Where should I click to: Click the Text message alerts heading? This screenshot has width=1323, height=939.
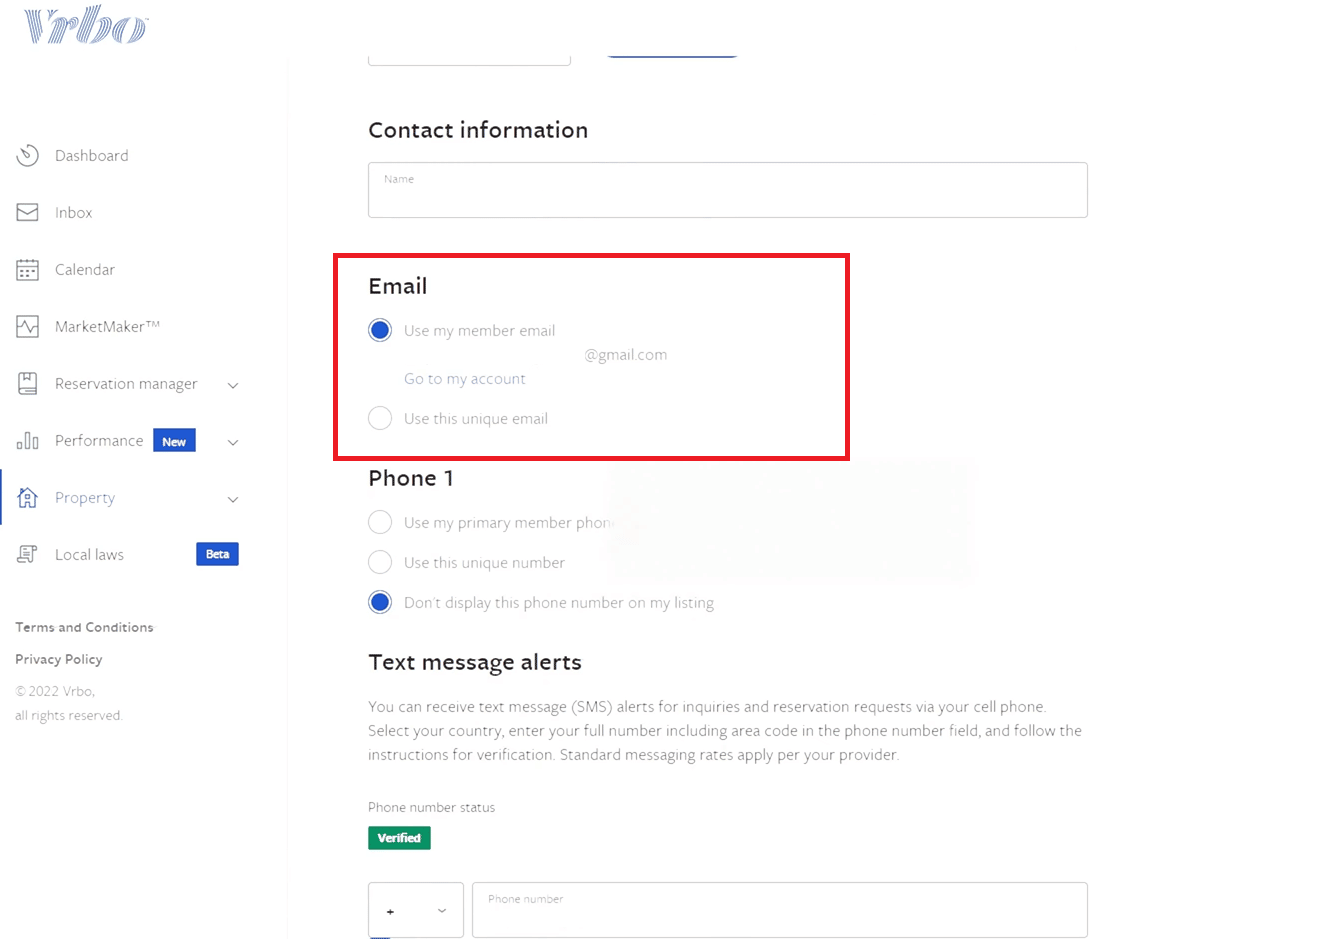475,662
